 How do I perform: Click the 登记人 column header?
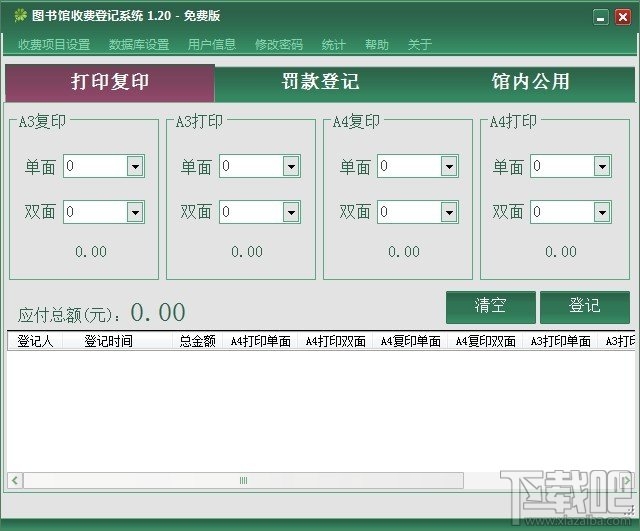[35, 341]
